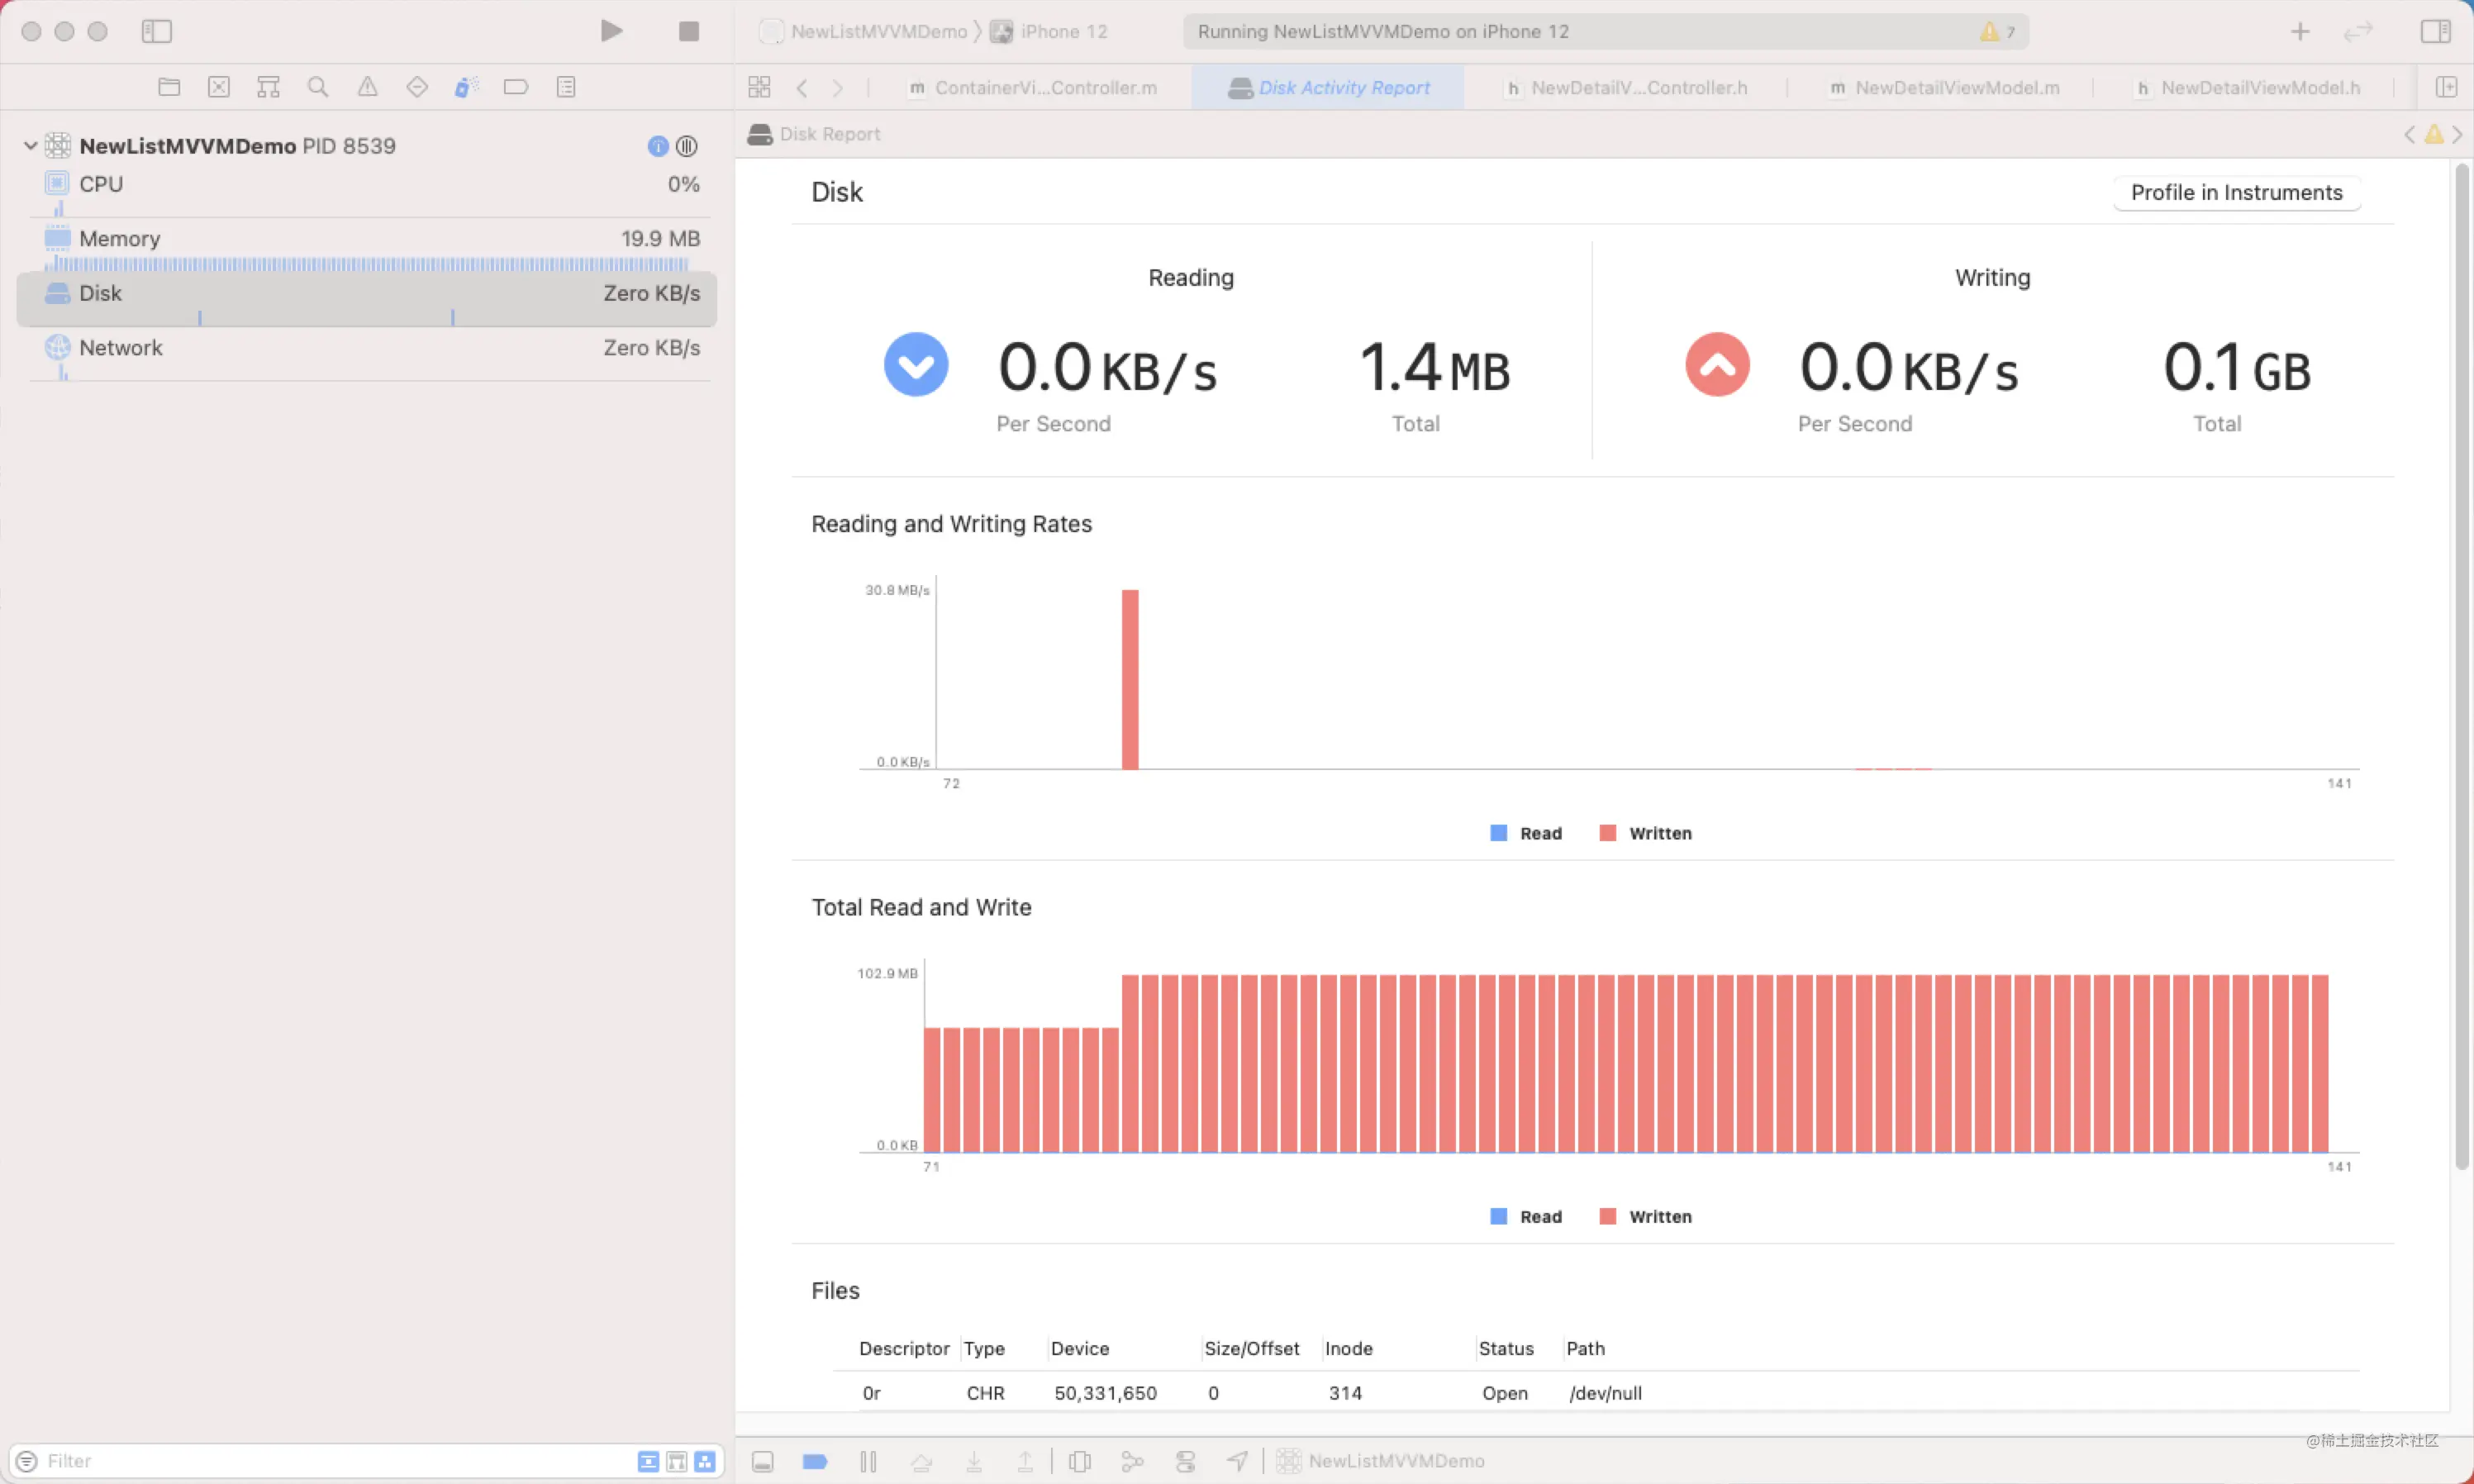Click Debug Memory Graph icon
The height and width of the screenshot is (1484, 2474).
tap(1132, 1461)
